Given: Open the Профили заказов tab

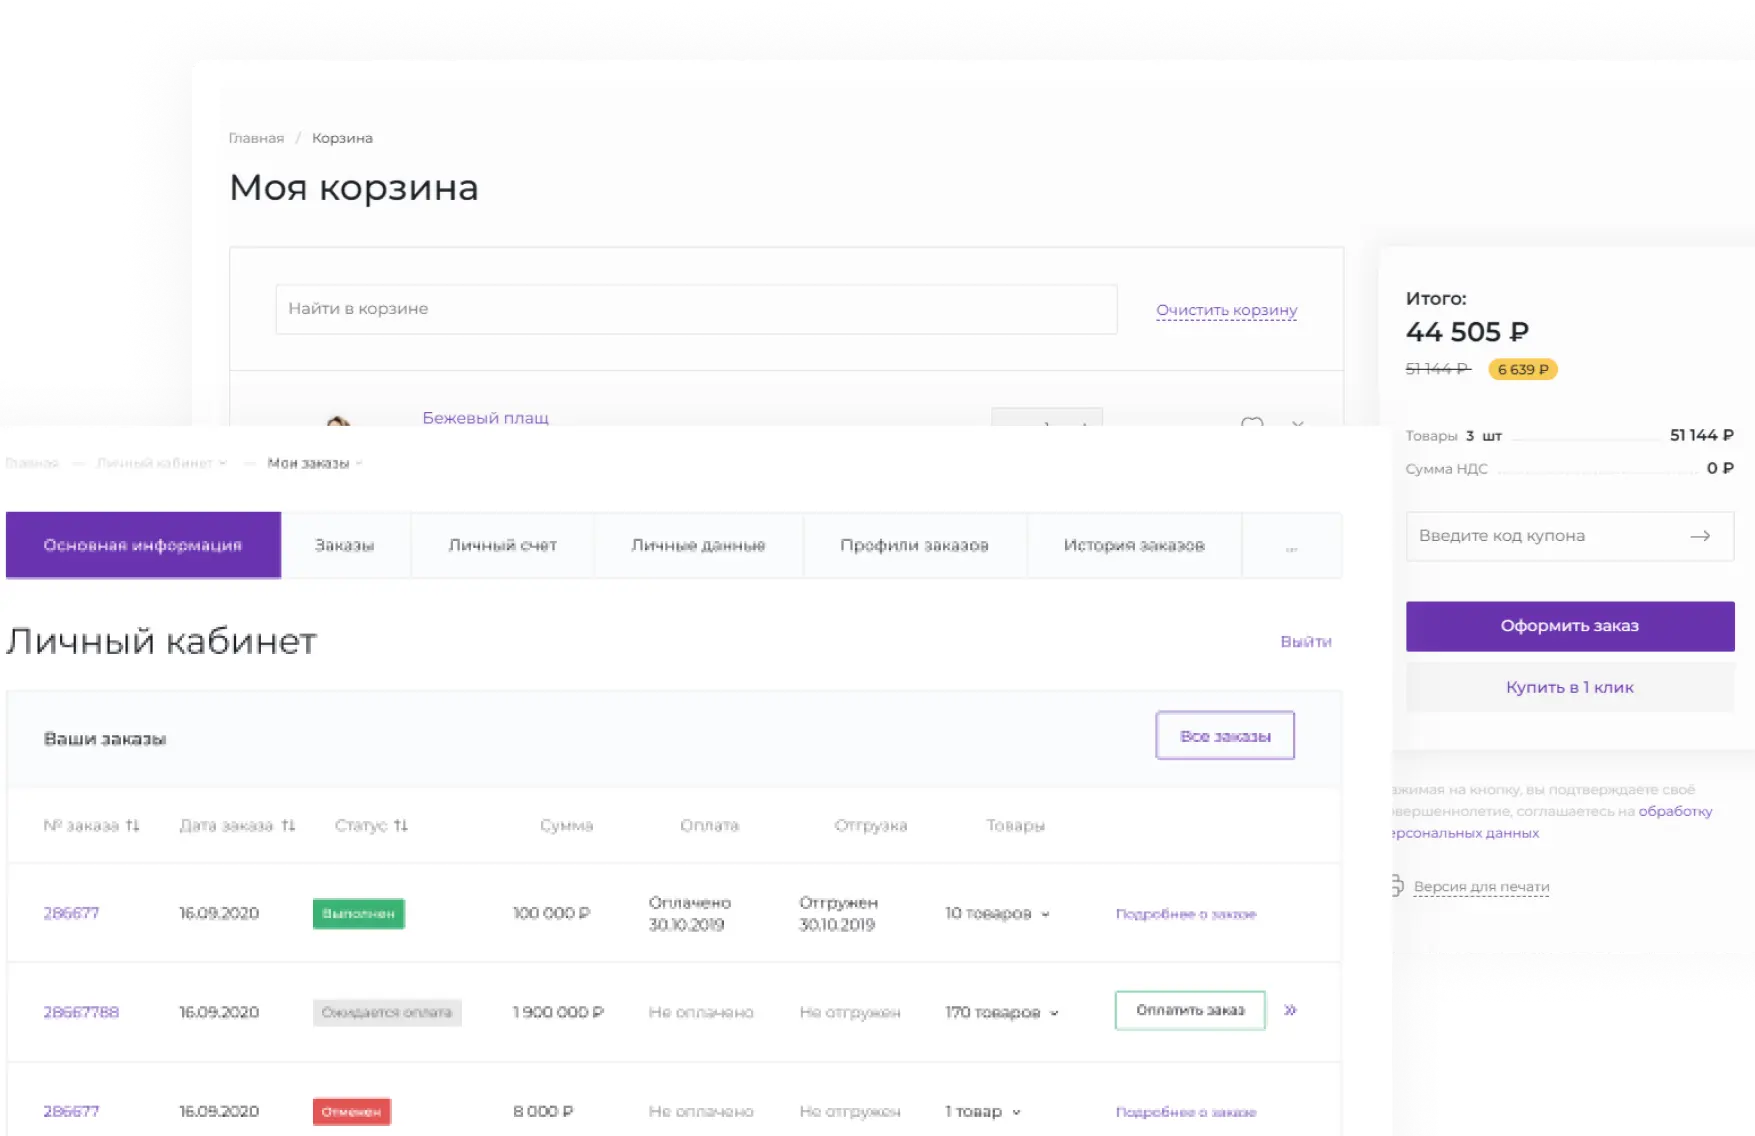Looking at the screenshot, I should 913,545.
